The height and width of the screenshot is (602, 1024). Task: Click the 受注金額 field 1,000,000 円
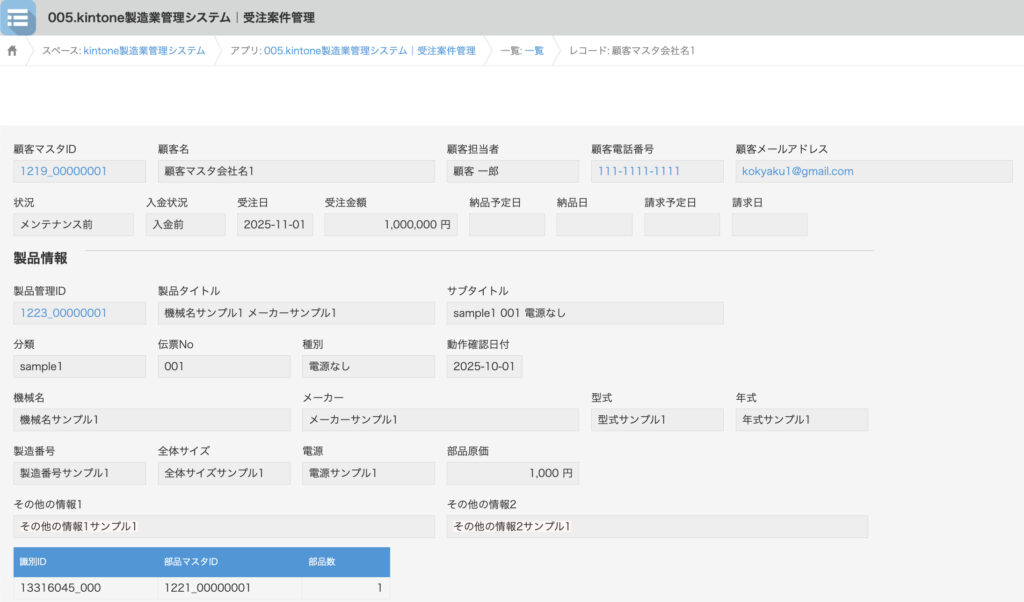(x=390, y=225)
